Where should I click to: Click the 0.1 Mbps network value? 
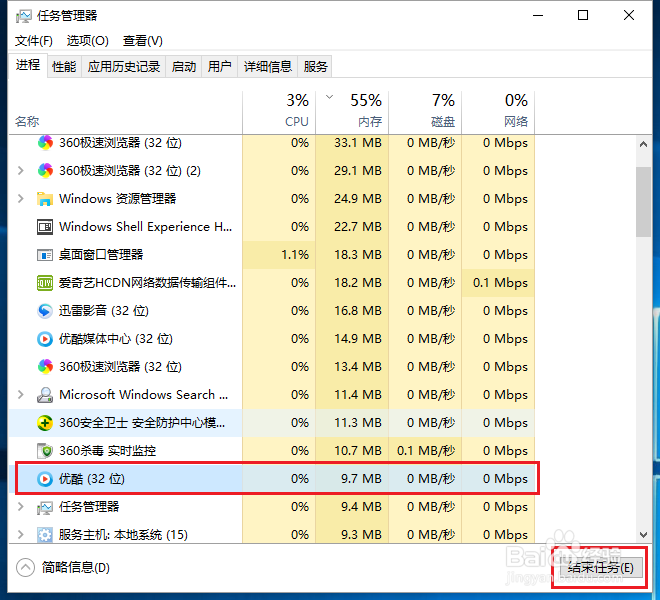(x=500, y=283)
